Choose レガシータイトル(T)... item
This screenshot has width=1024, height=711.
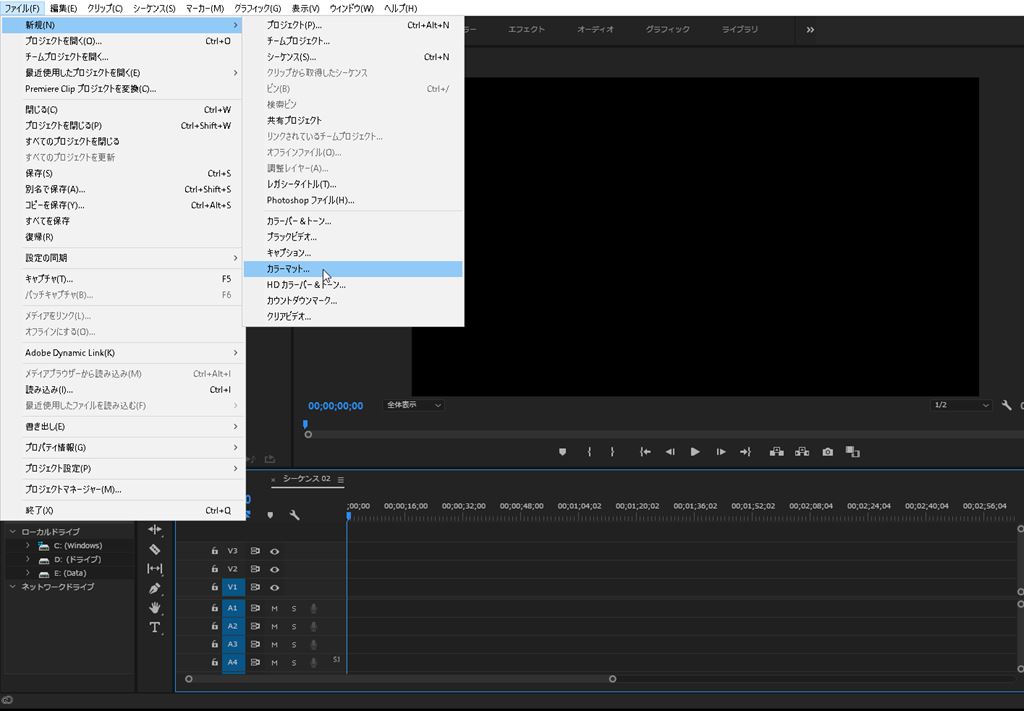pyautogui.click(x=353, y=184)
